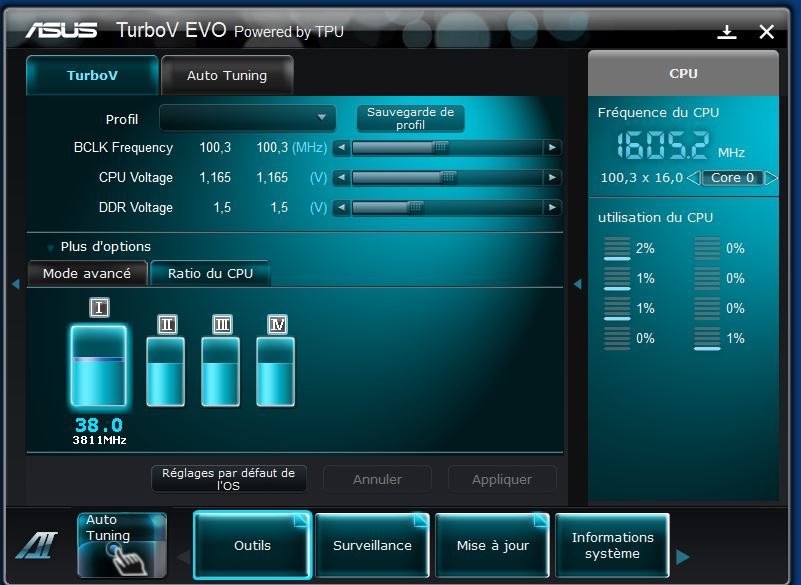
Task: Open the Surveillance menu
Action: [372, 545]
